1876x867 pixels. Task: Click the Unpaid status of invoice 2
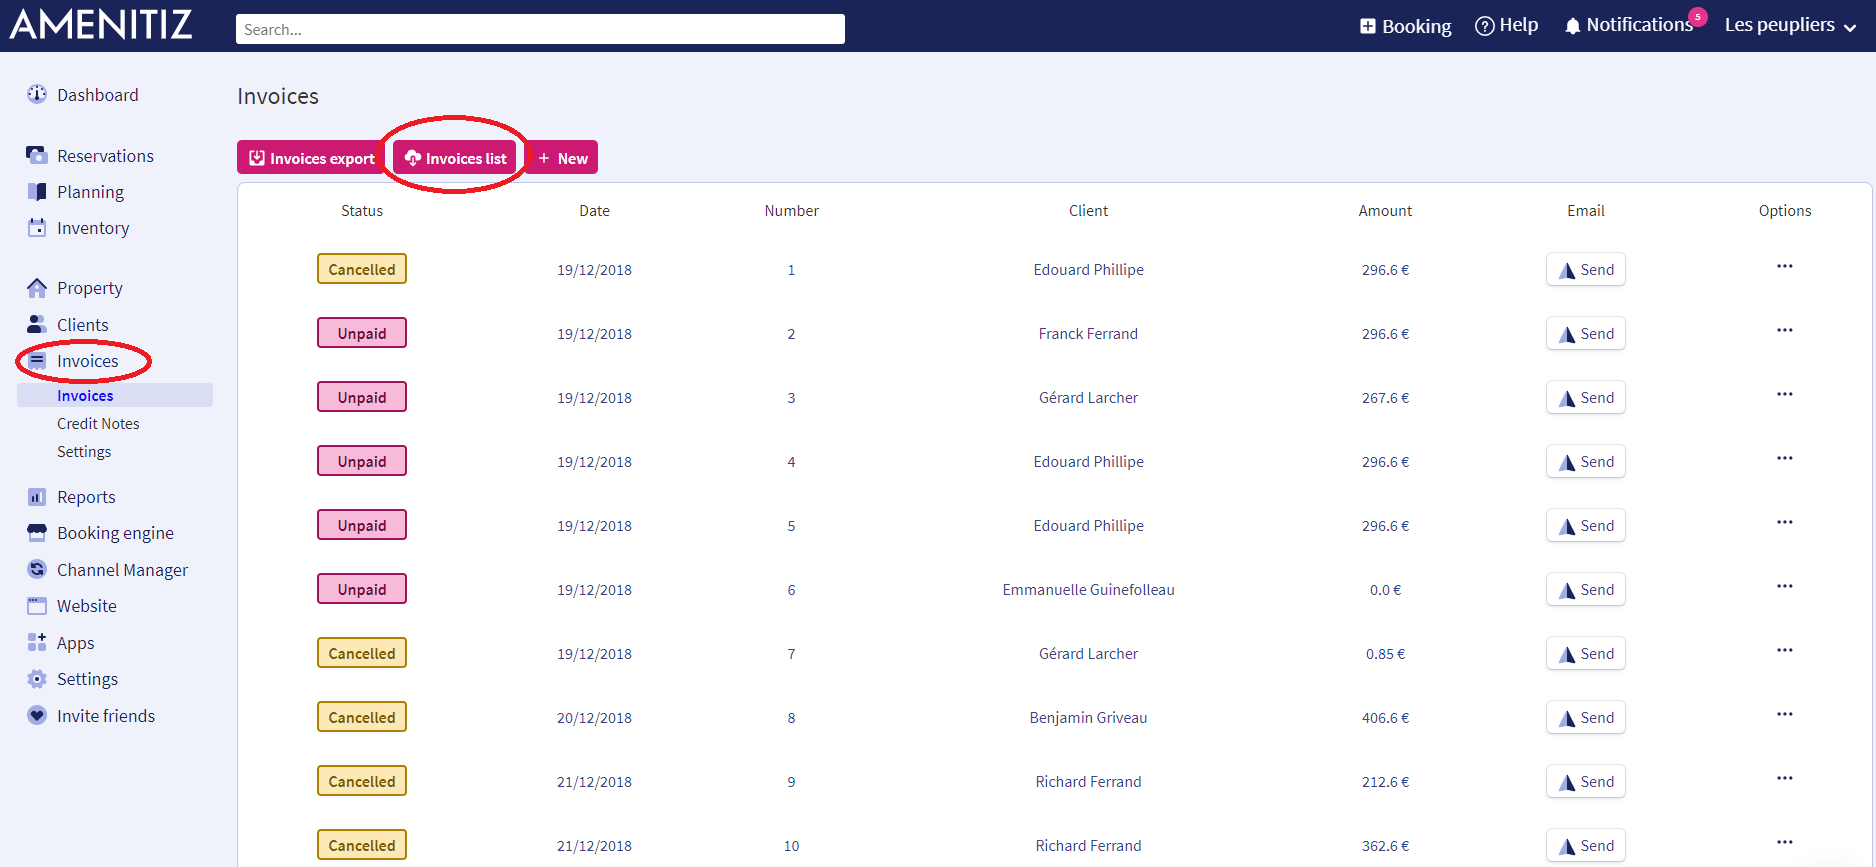pyautogui.click(x=362, y=333)
